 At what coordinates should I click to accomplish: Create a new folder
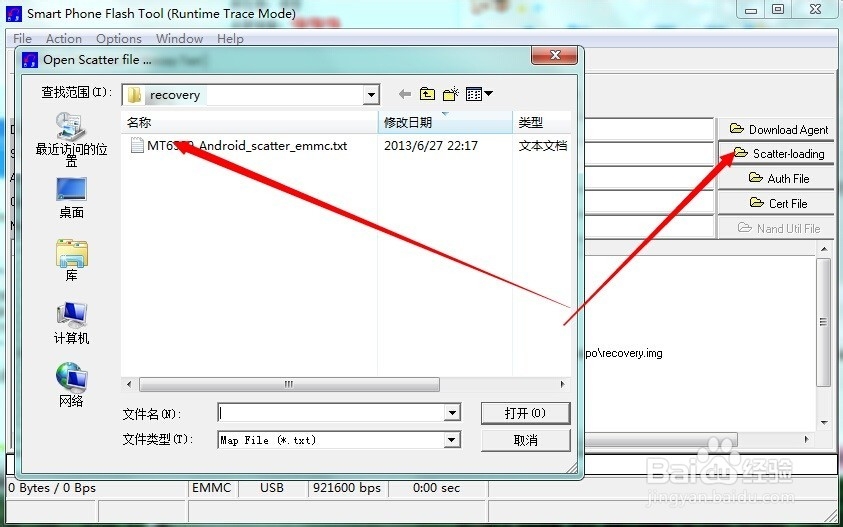click(x=451, y=94)
